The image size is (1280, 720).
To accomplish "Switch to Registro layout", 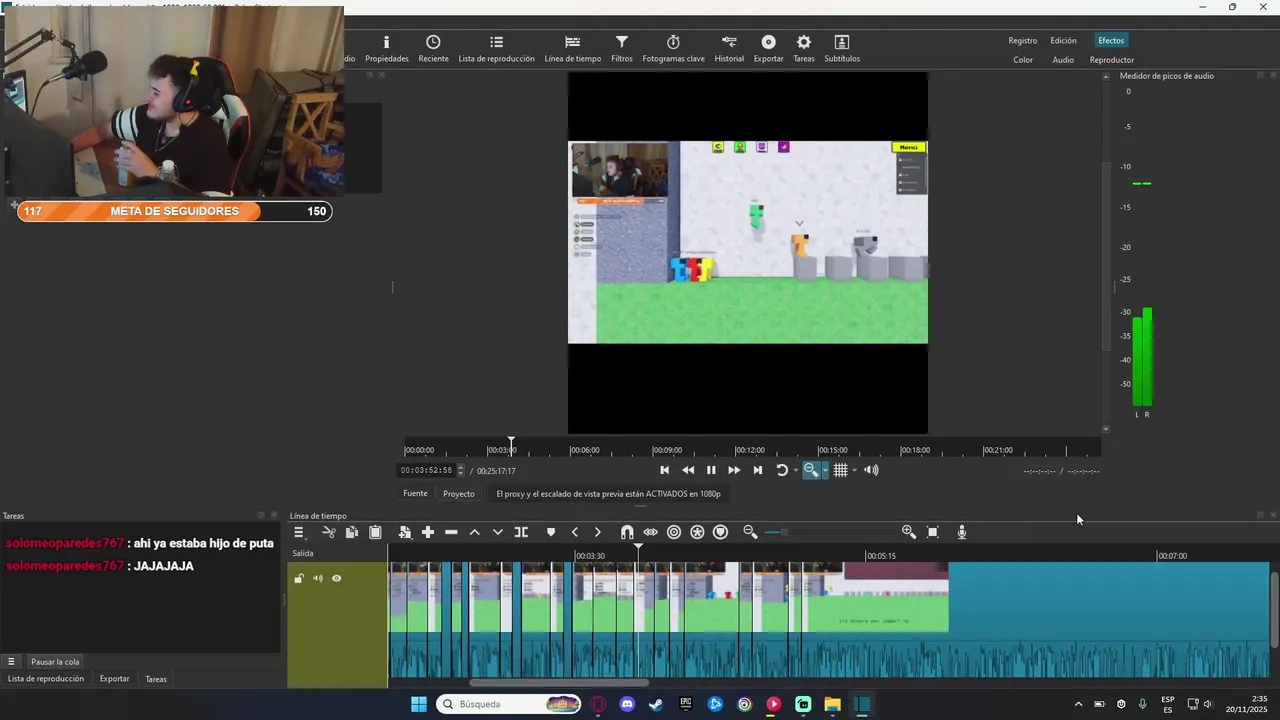I will coord(1022,41).
